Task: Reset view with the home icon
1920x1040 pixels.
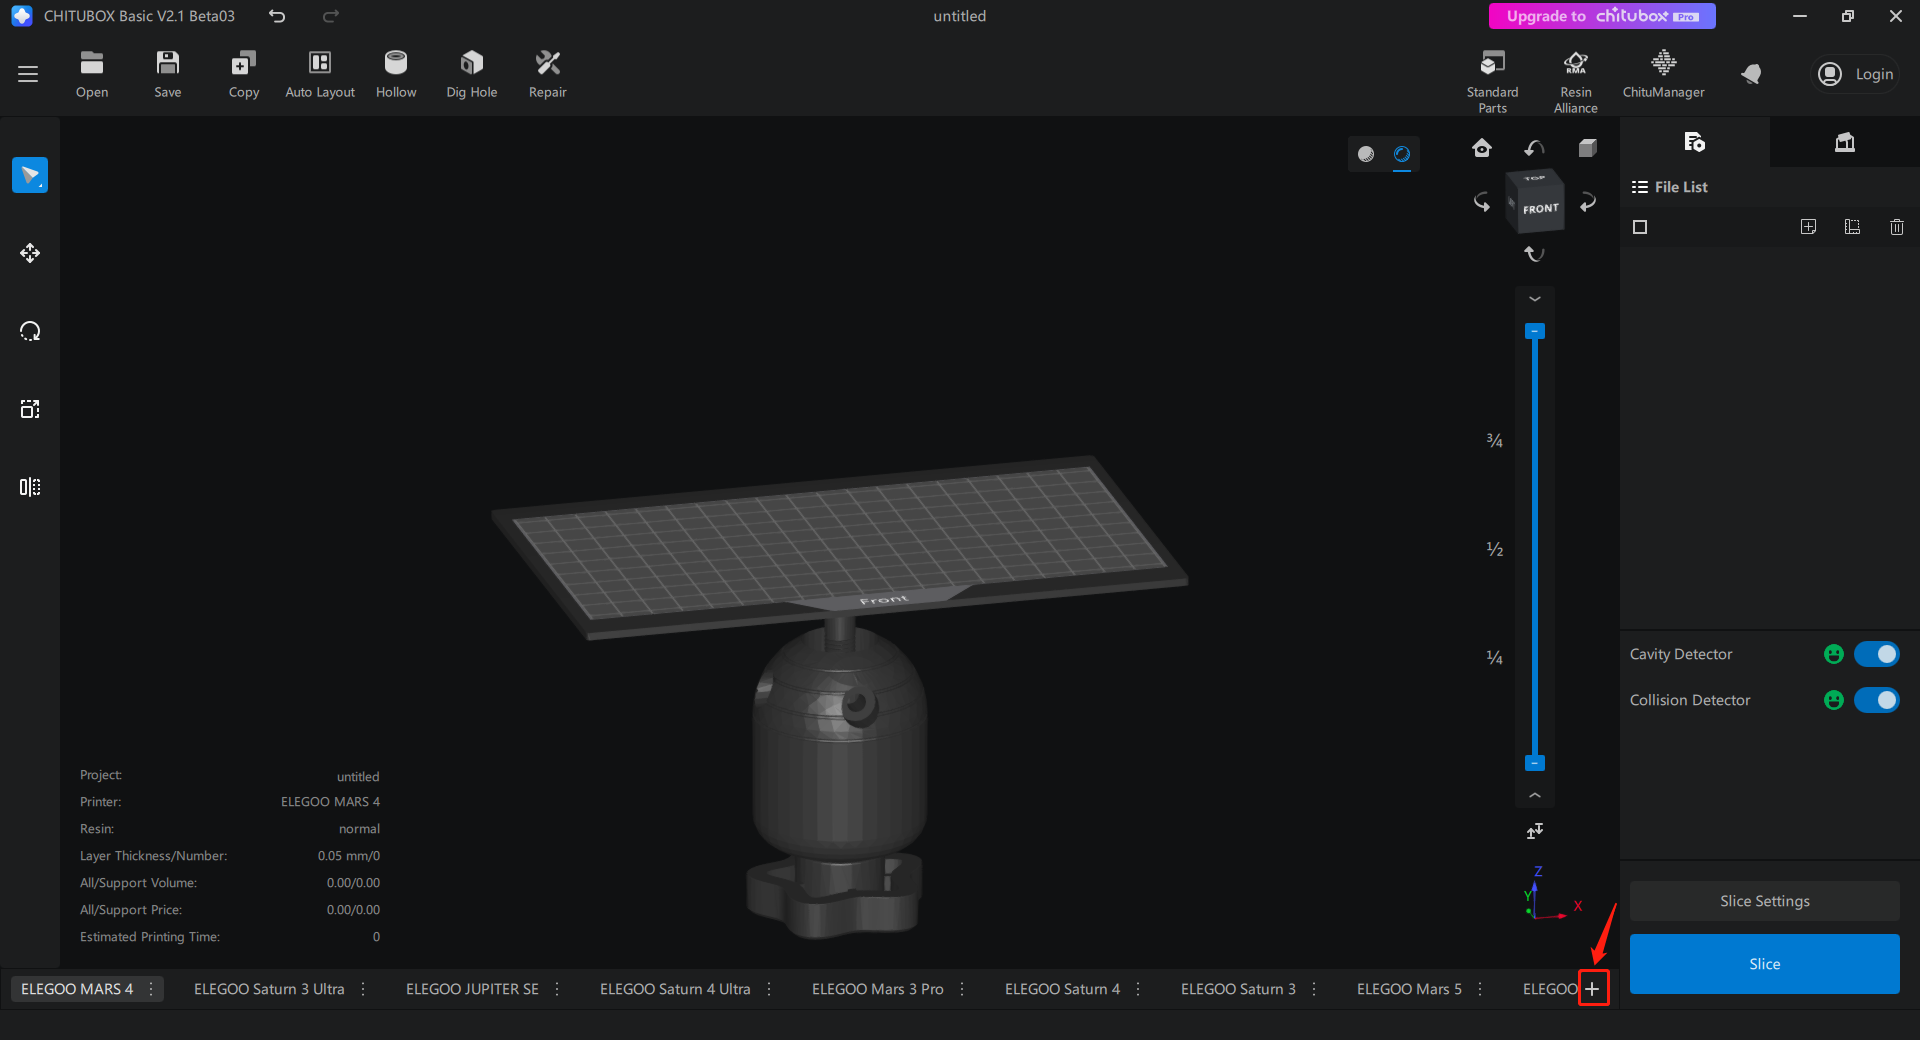Action: [x=1482, y=149]
